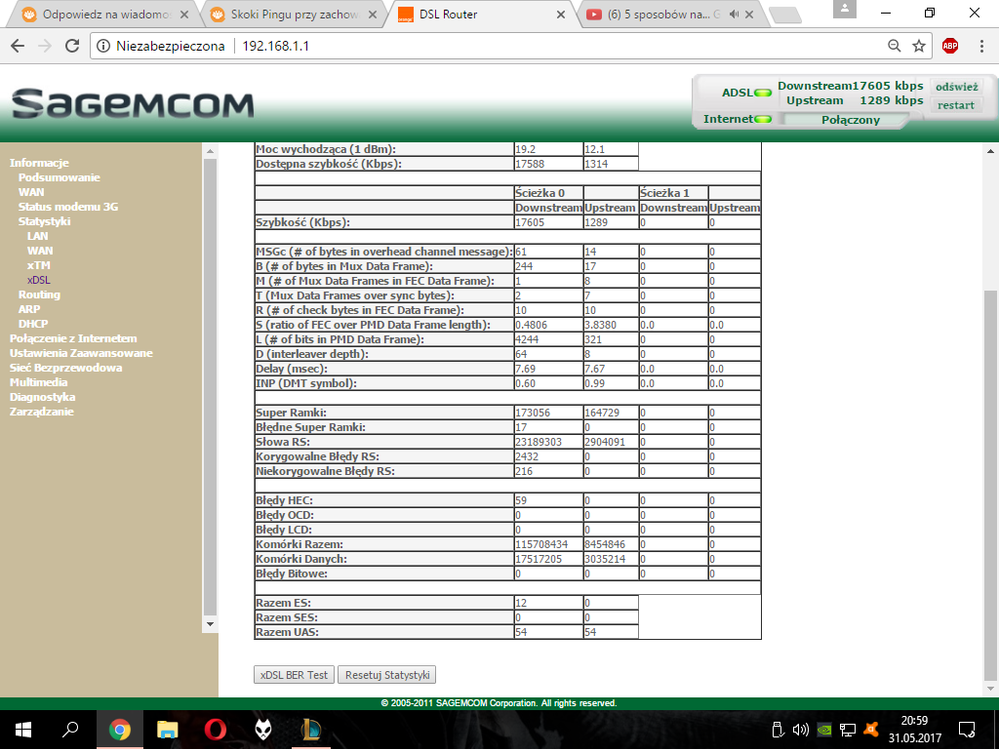Click the odśwież button in status panel

(x=956, y=87)
